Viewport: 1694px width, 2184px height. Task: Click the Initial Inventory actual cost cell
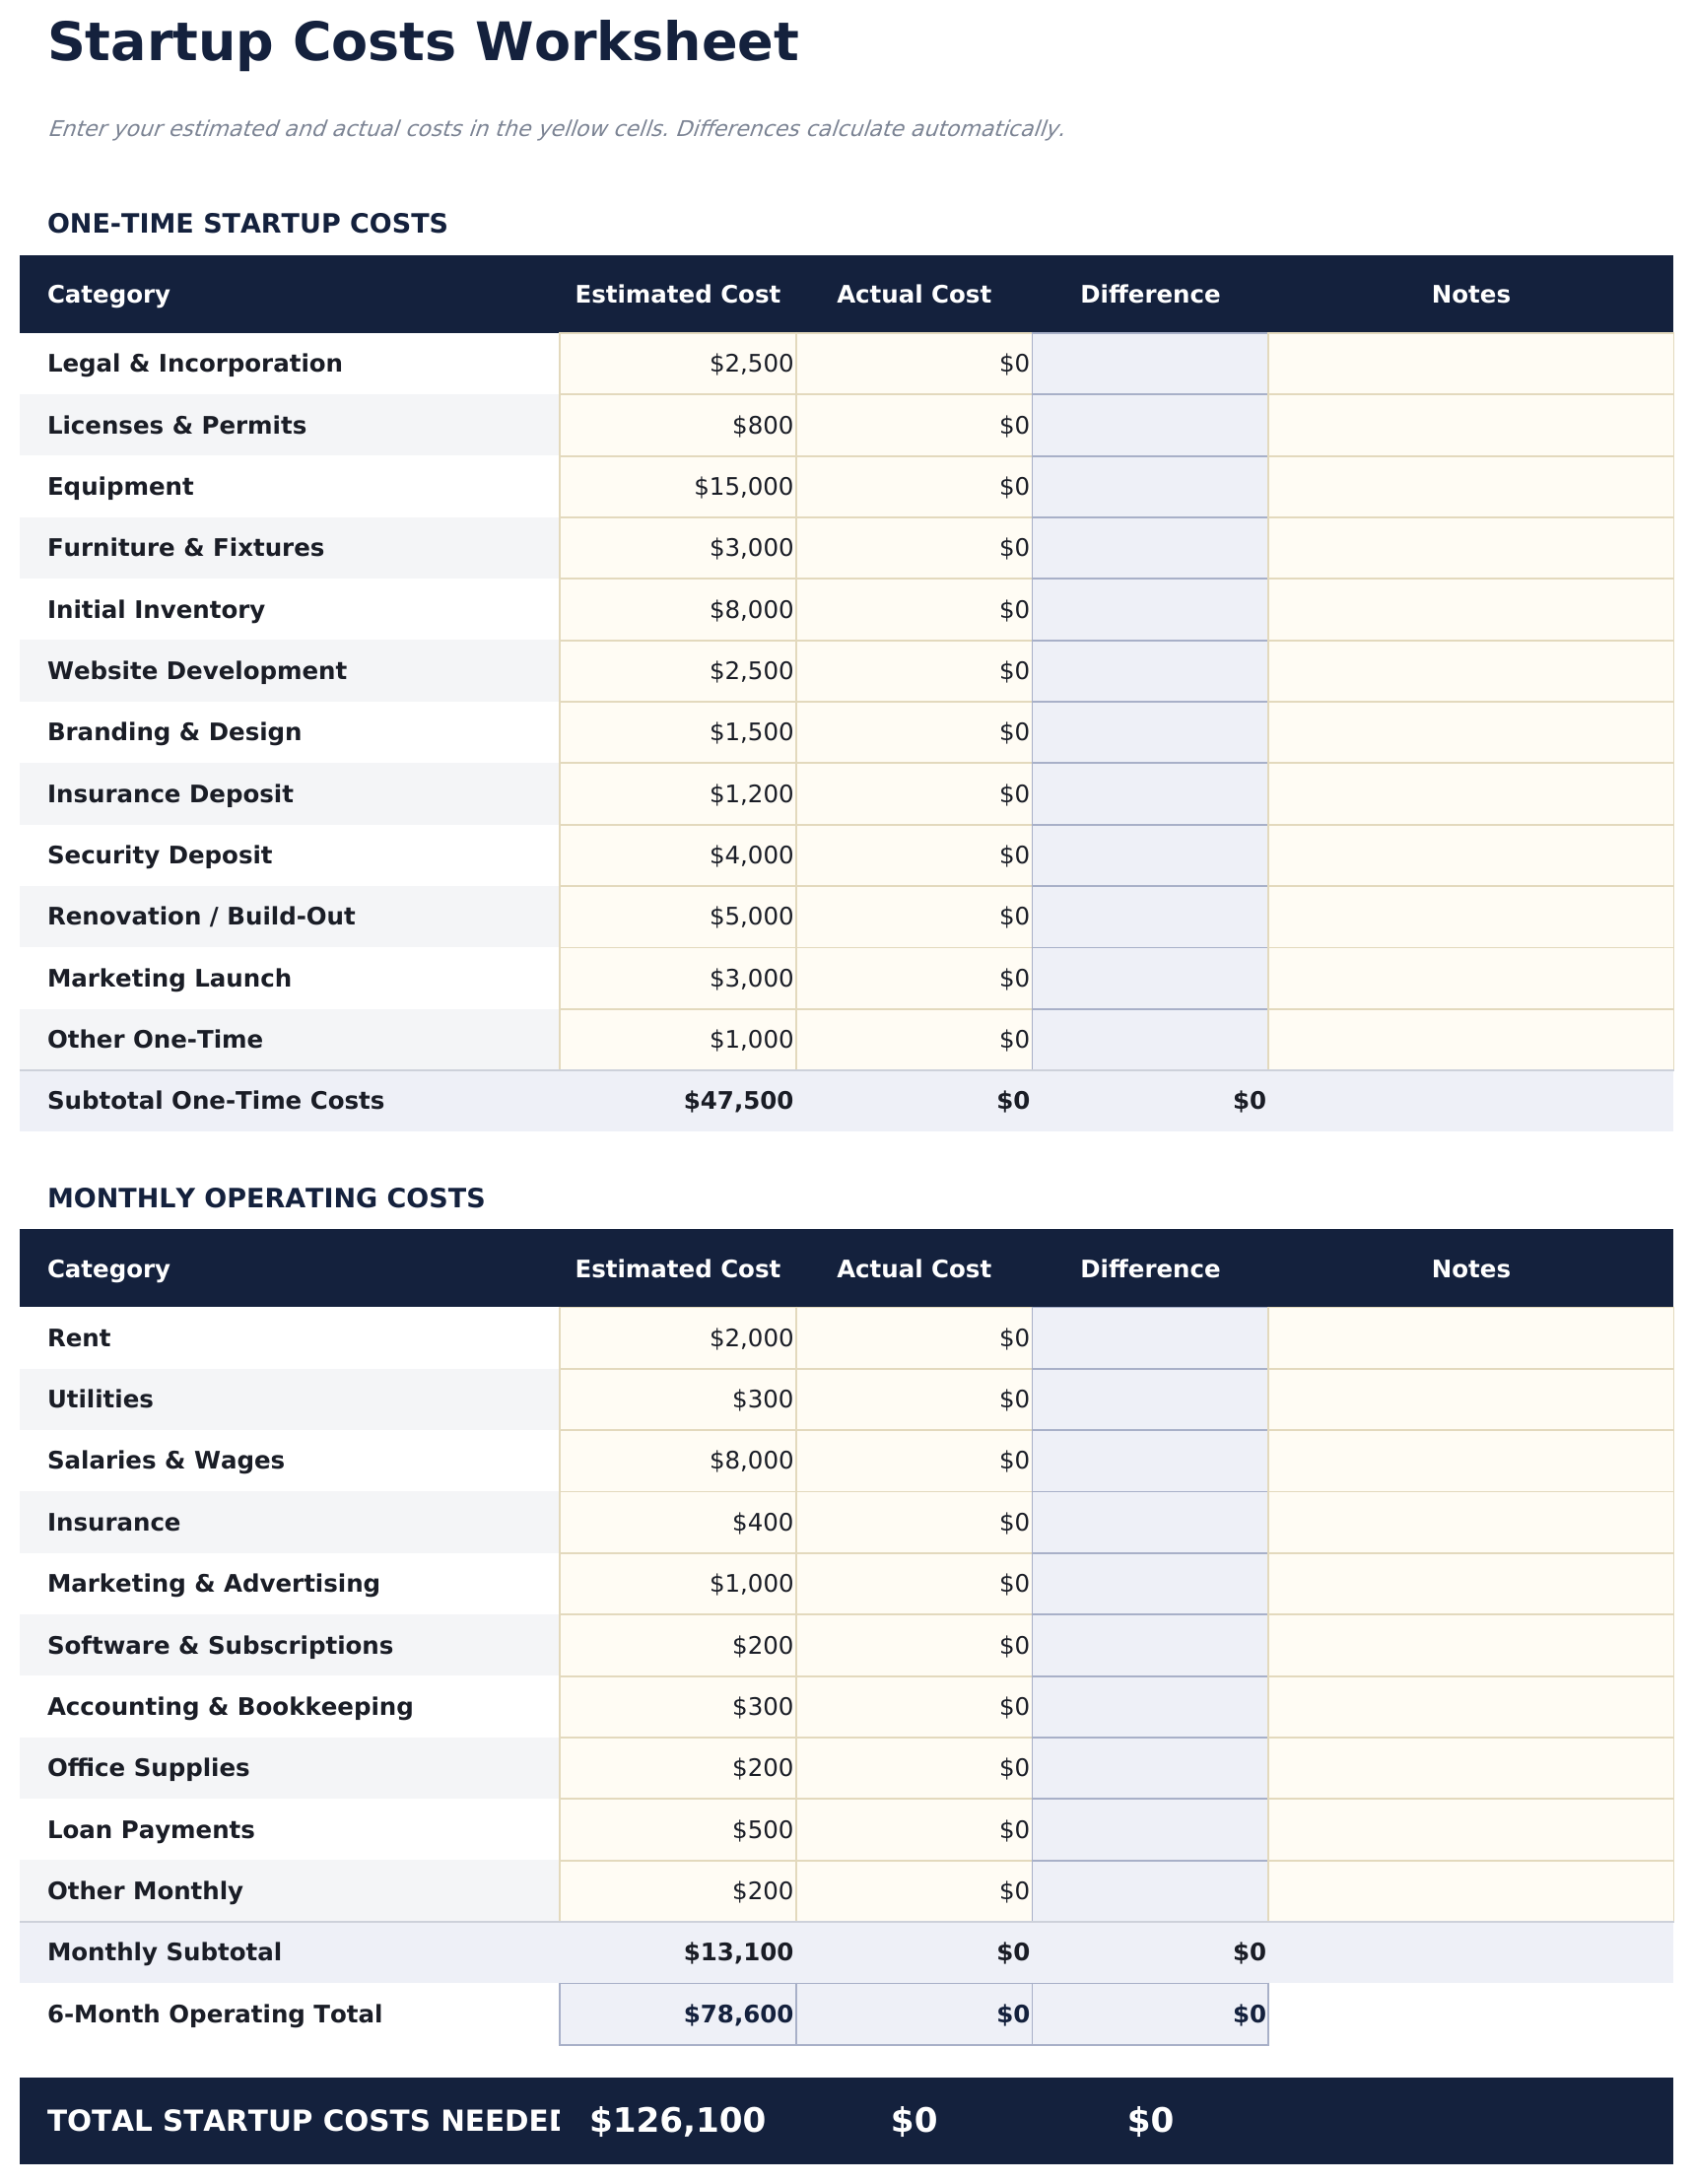coord(912,609)
